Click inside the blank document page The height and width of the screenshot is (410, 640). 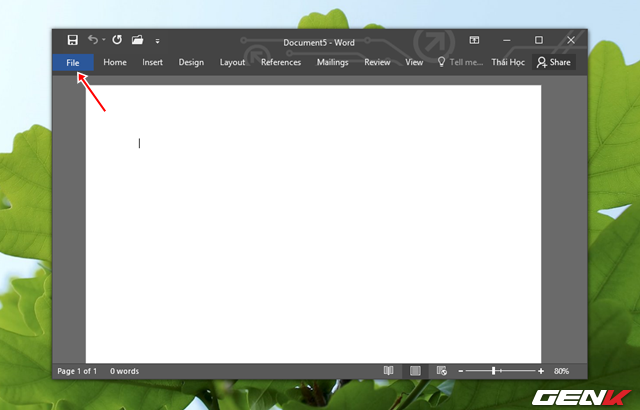point(313,224)
